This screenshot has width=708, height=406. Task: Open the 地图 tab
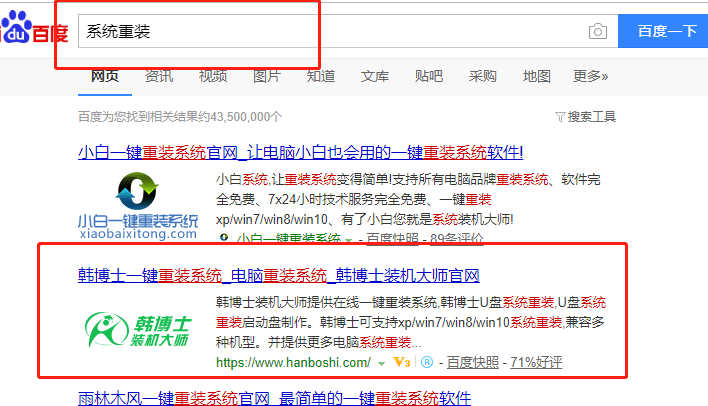point(536,76)
